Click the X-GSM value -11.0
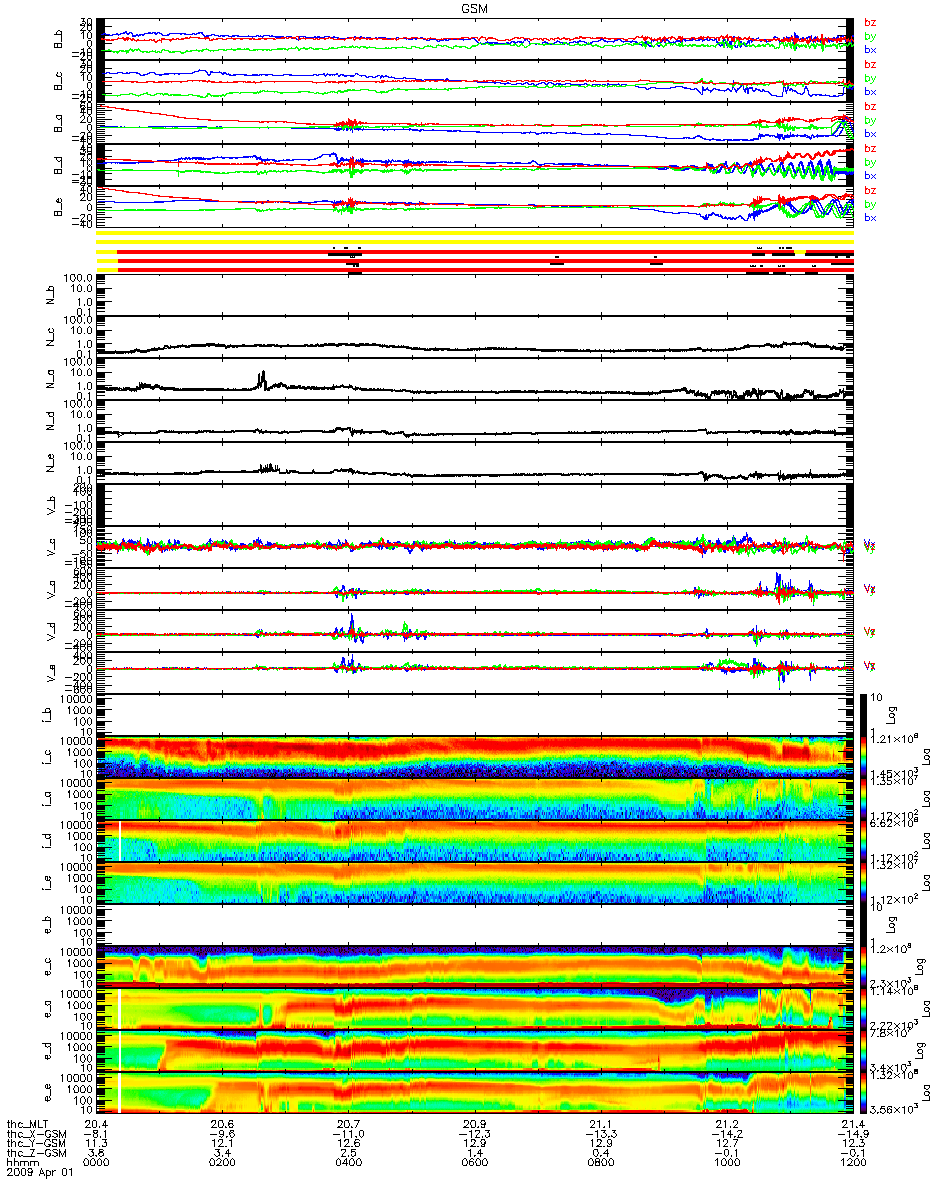 coord(347,1133)
